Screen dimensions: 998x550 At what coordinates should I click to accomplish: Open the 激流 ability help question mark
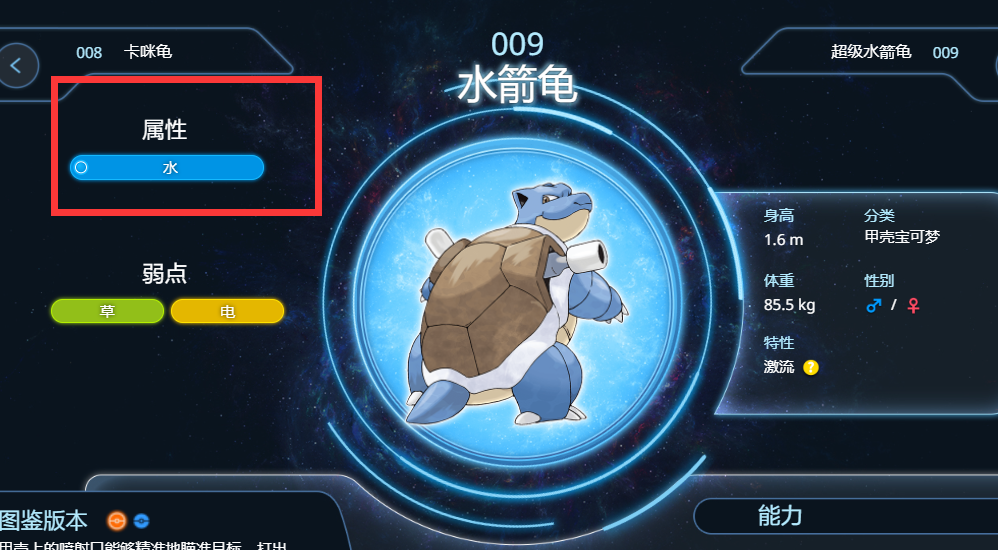click(x=810, y=367)
